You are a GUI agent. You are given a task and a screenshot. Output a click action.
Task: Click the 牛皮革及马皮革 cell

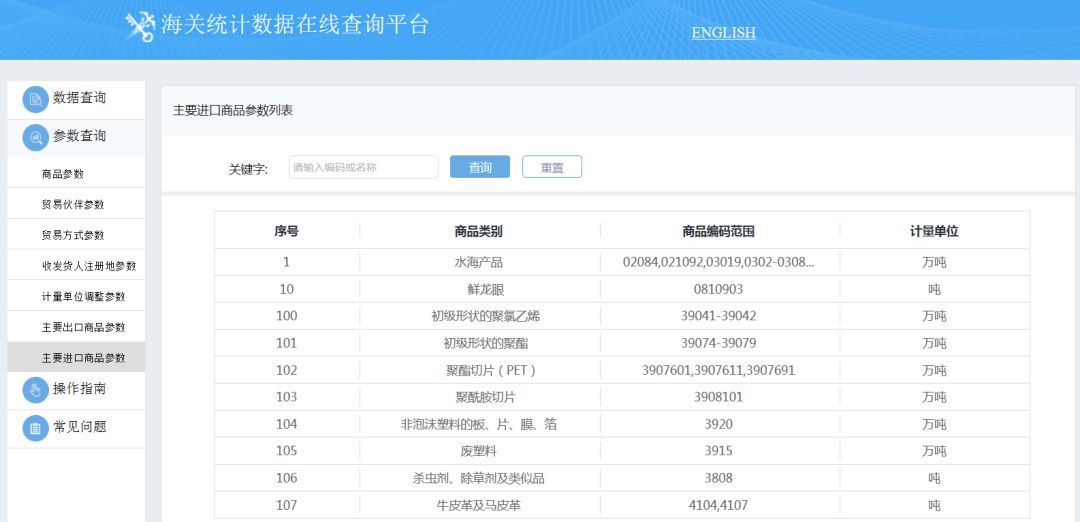479,505
